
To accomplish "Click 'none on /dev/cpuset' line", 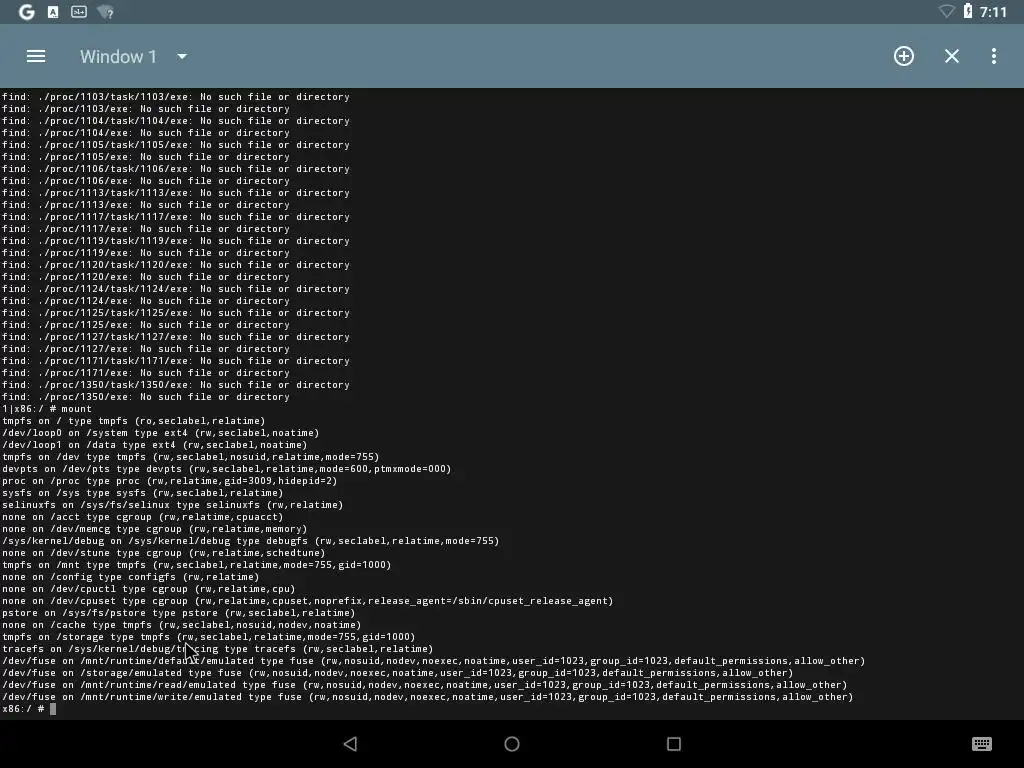I will (308, 601).
